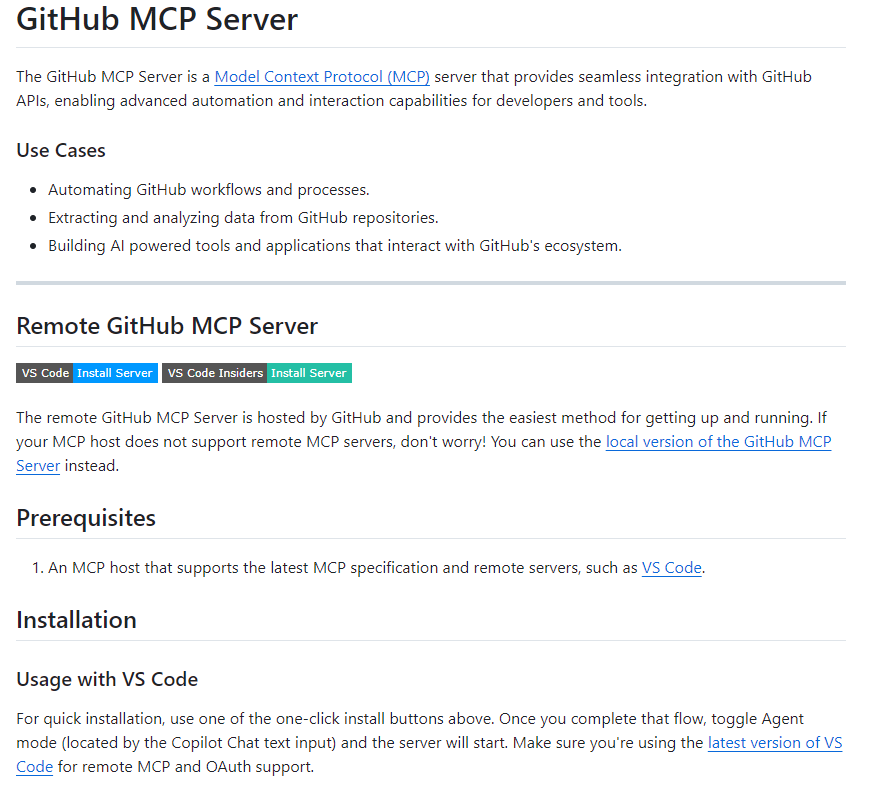Screen dimensions: 876x796
Task: Click the Installation heading
Action: pos(77,620)
